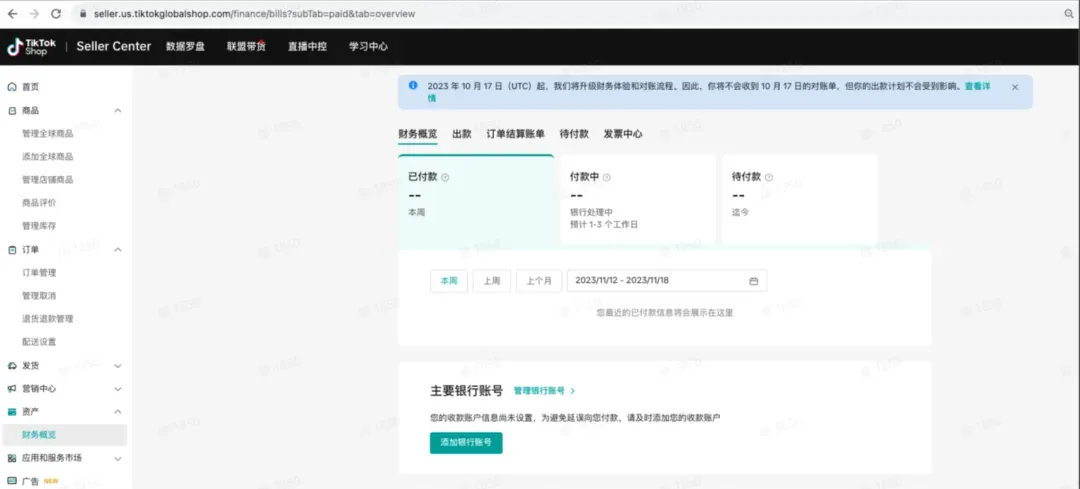Select the 上周 date filter
The width and height of the screenshot is (1080, 489).
click(491, 281)
